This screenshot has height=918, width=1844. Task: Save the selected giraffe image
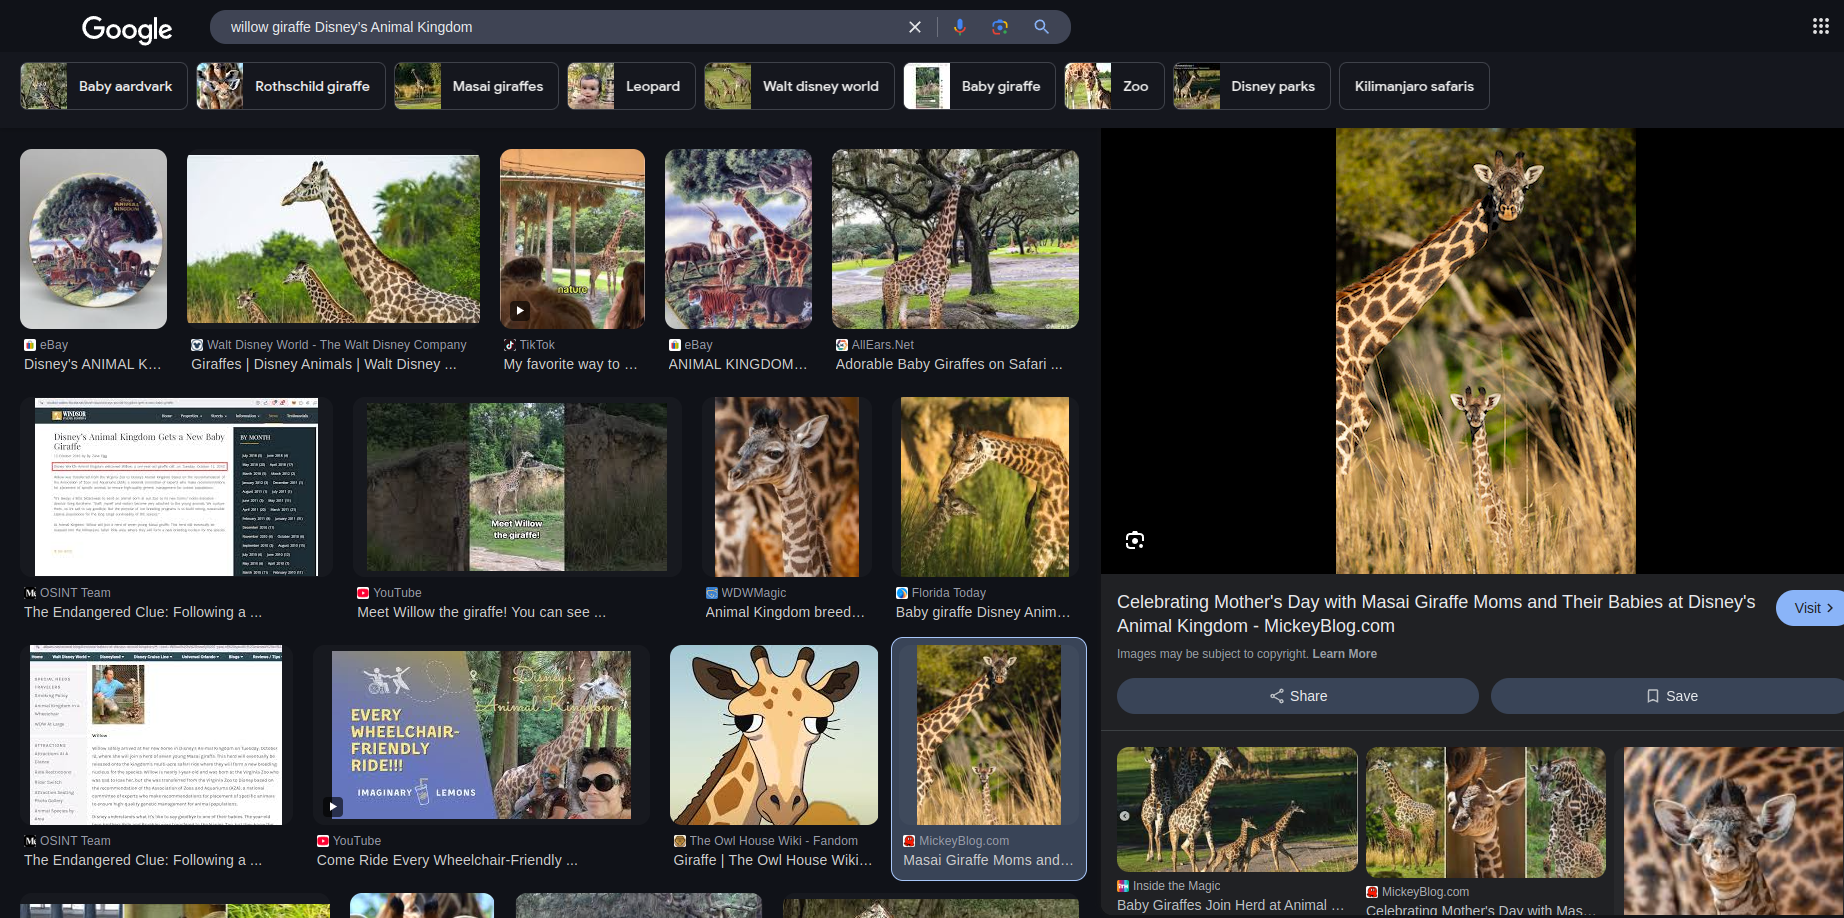(x=1670, y=696)
